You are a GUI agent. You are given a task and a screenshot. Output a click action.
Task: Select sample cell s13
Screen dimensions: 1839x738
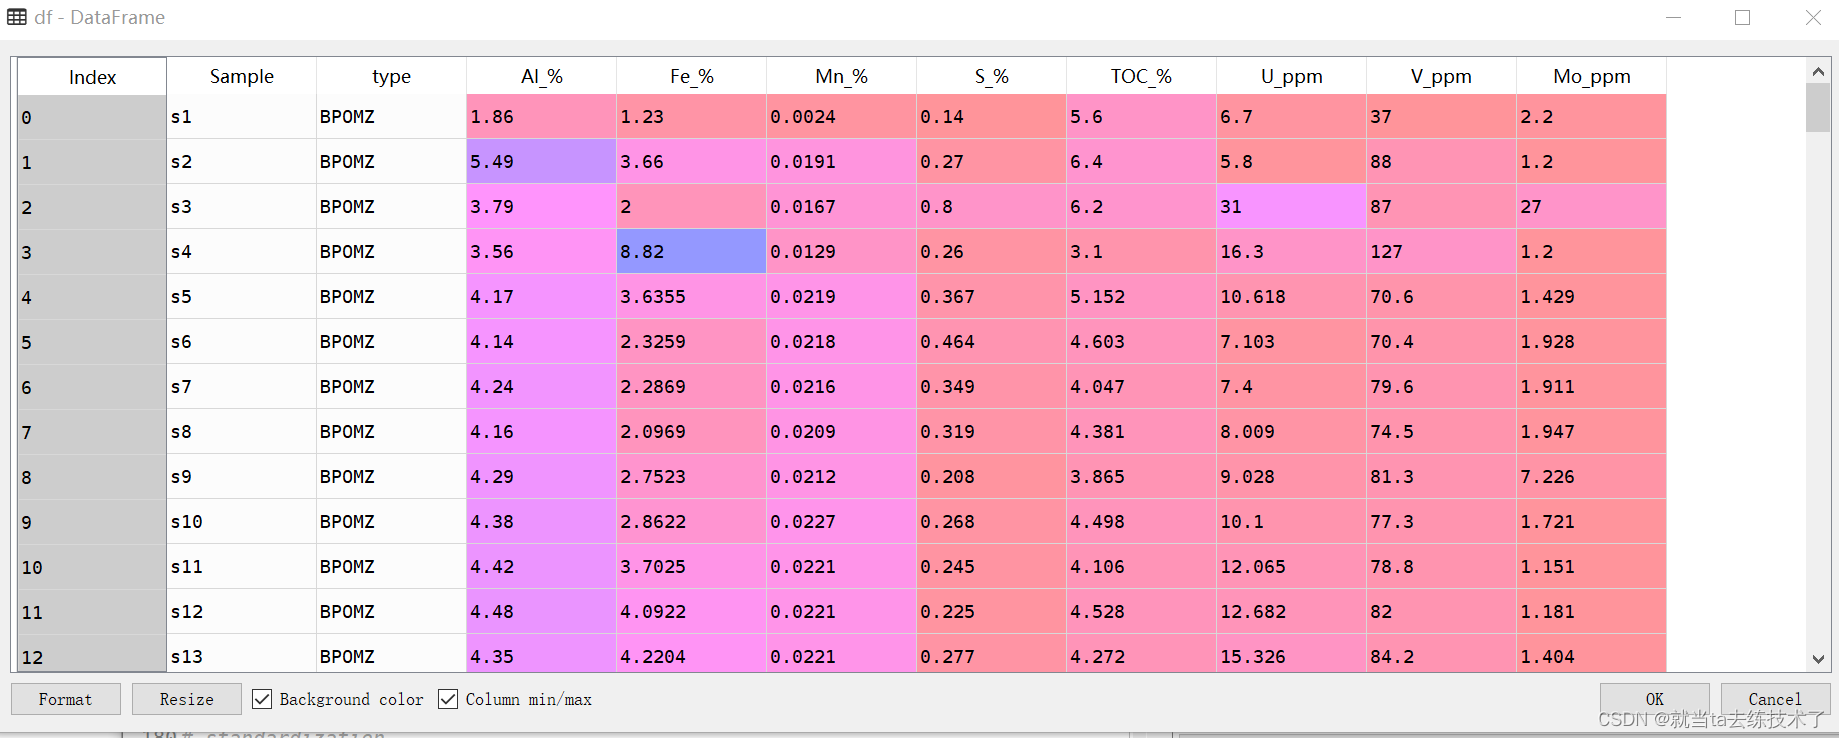242,655
